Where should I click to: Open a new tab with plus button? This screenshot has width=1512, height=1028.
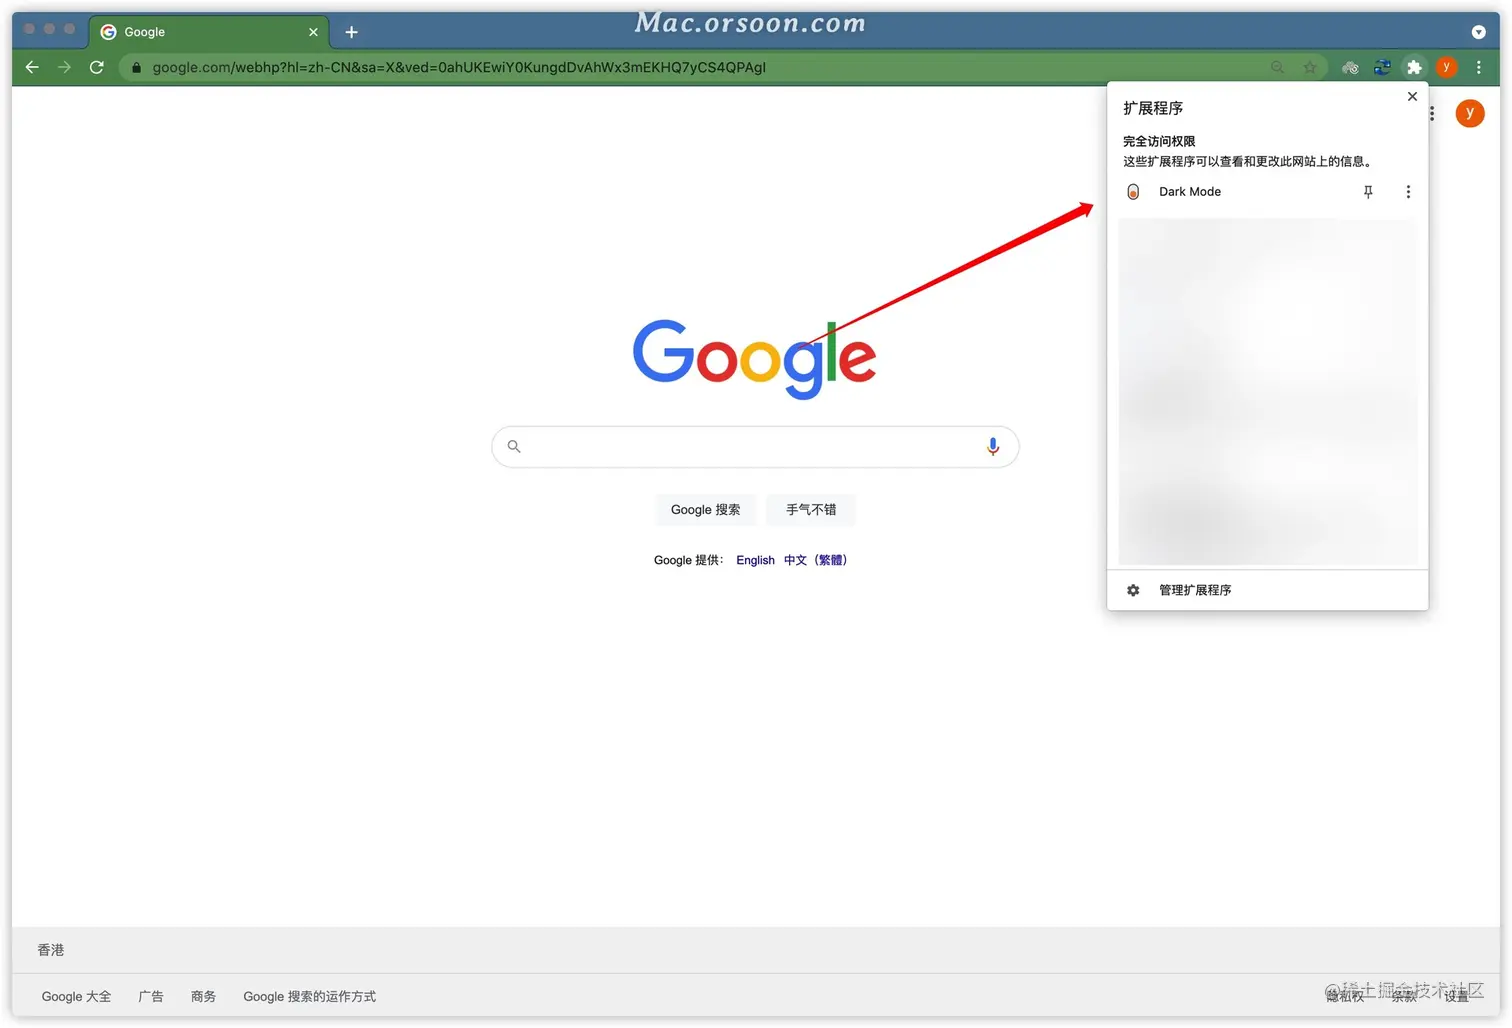tap(351, 32)
